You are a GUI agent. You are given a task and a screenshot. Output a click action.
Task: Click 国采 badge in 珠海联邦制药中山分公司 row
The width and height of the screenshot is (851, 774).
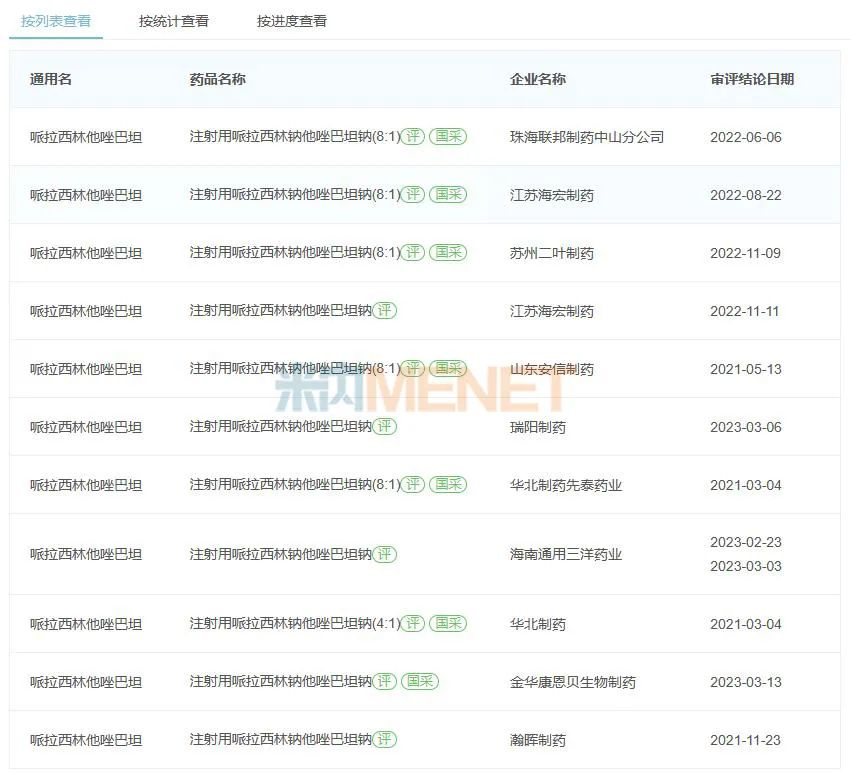pos(448,136)
